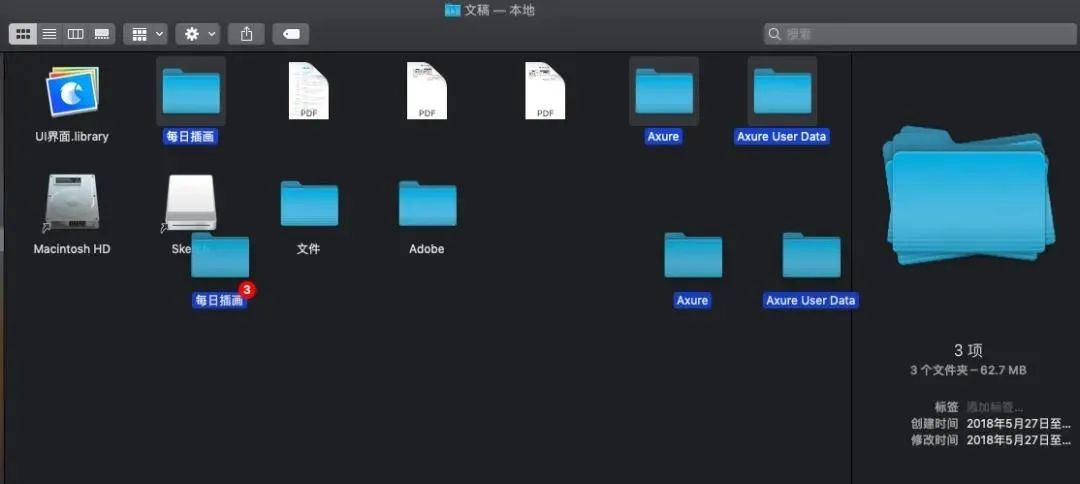This screenshot has height=484, width=1080.
Task: Switch to list view mode
Action: point(49,34)
